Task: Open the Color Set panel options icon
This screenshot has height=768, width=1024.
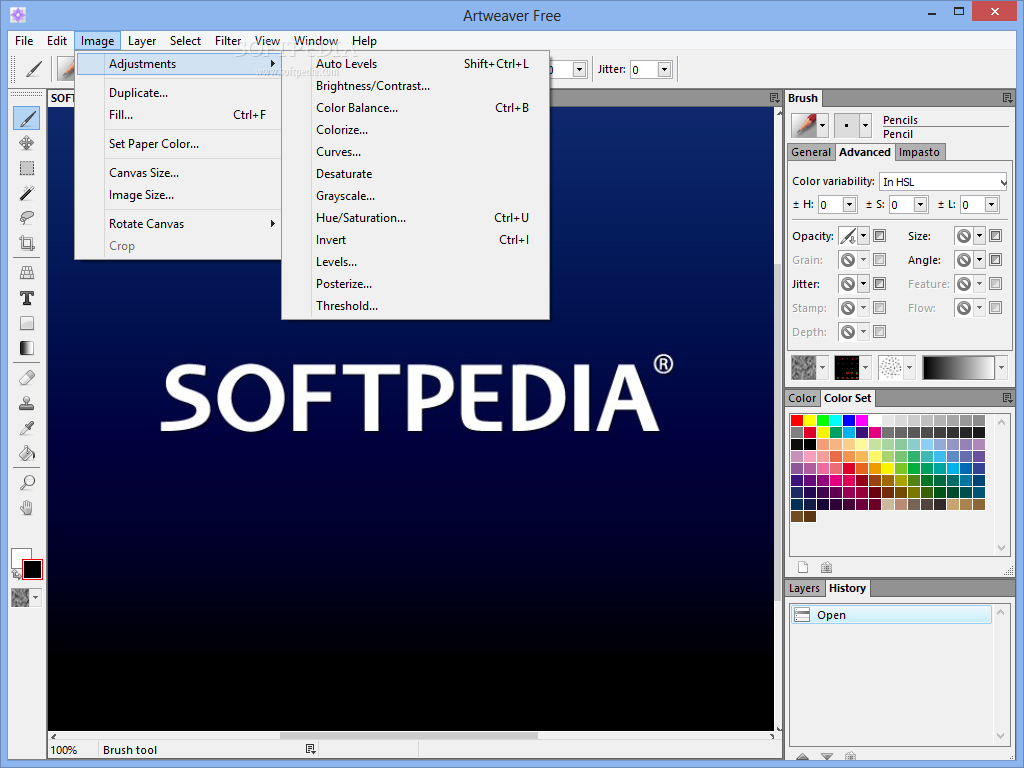Action: pos(1007,398)
